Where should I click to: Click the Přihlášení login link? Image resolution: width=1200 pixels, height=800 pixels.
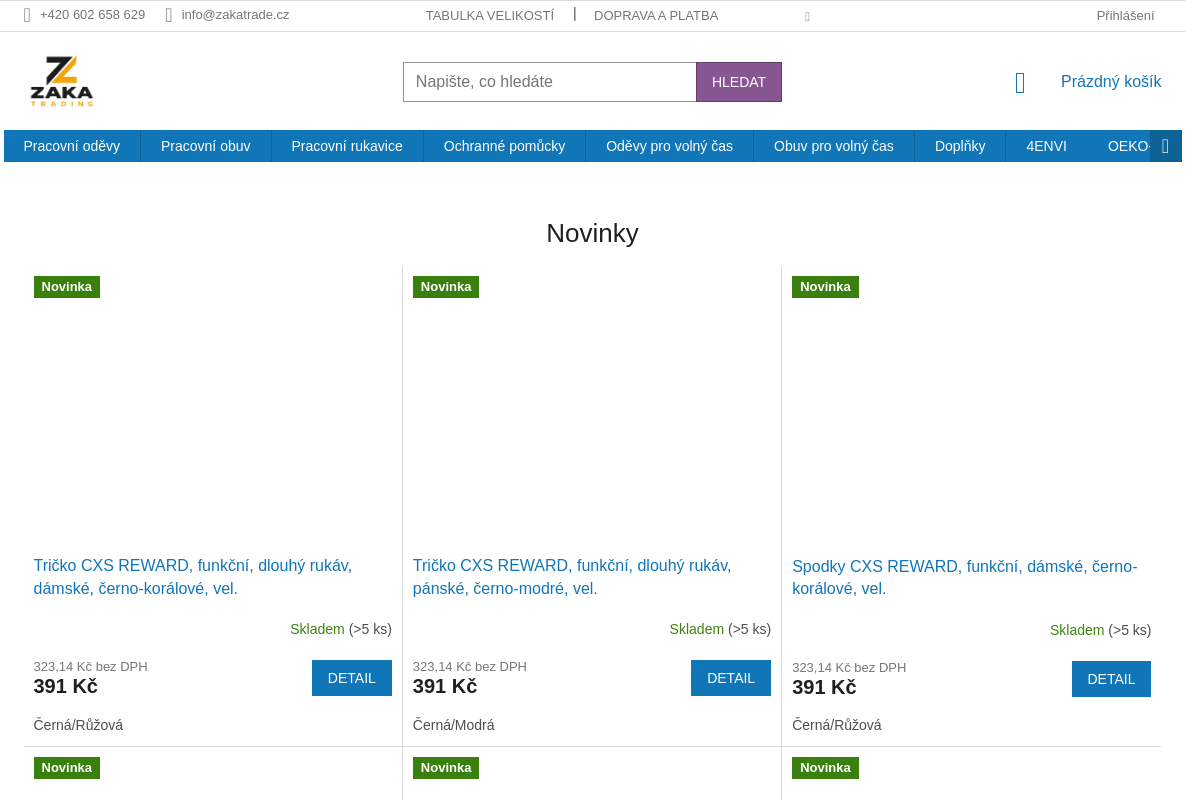1125,15
